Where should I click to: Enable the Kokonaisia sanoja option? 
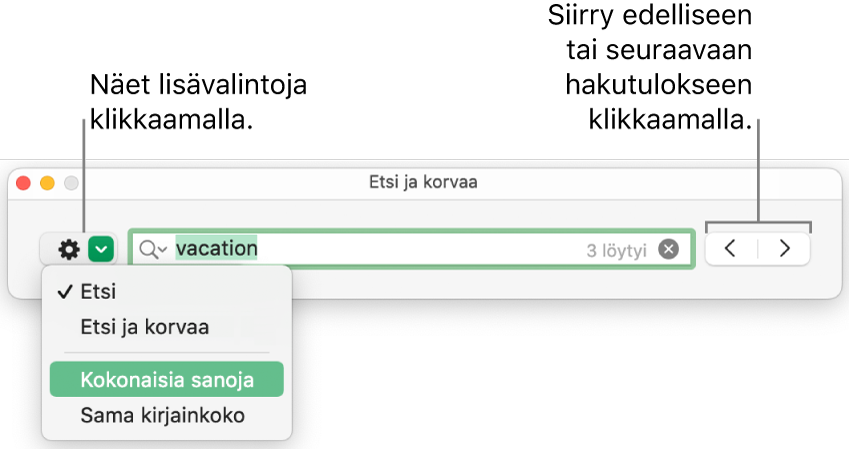pyautogui.click(x=166, y=380)
